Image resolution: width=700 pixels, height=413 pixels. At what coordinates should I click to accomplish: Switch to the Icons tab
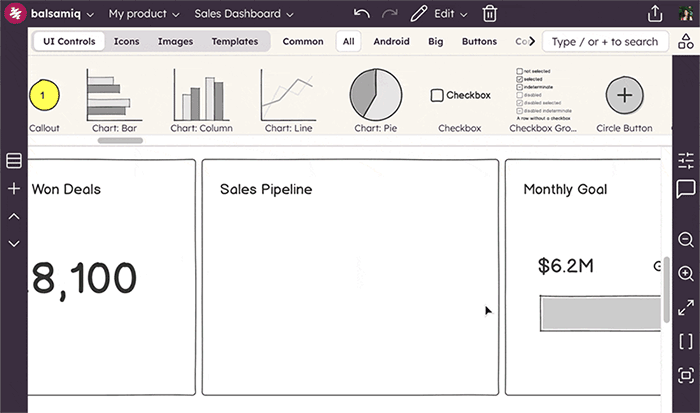(126, 42)
